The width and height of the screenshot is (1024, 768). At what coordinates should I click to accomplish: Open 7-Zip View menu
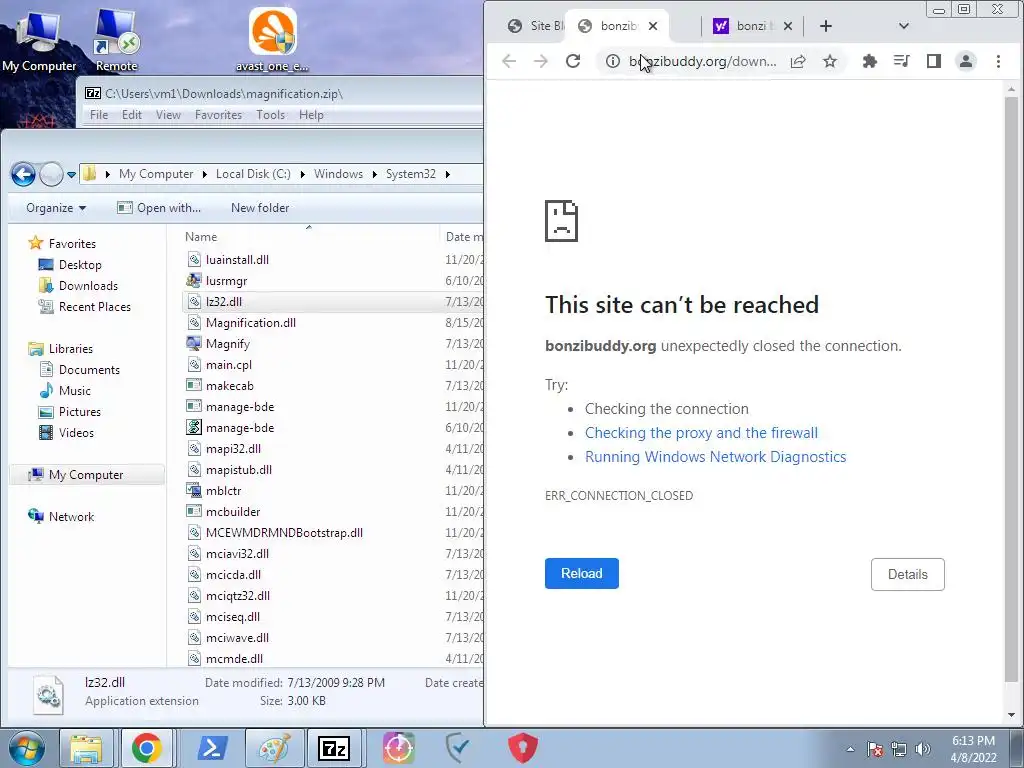(x=168, y=115)
